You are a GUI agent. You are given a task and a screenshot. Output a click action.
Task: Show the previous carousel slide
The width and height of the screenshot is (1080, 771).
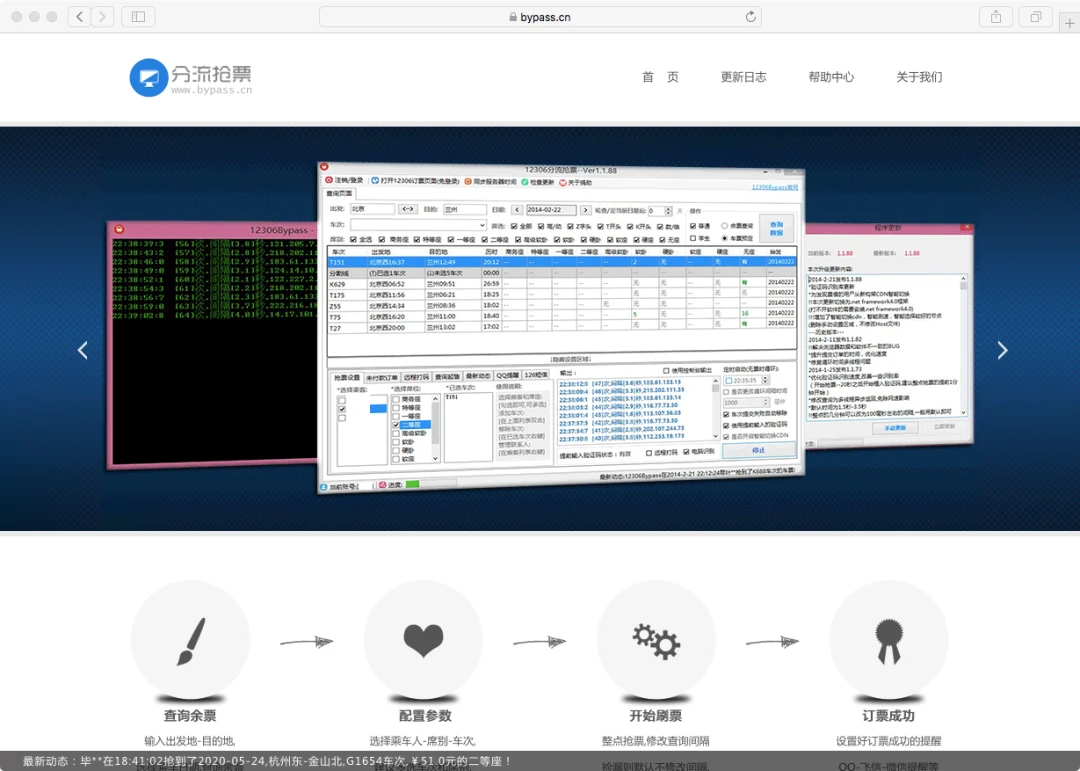[x=83, y=350]
